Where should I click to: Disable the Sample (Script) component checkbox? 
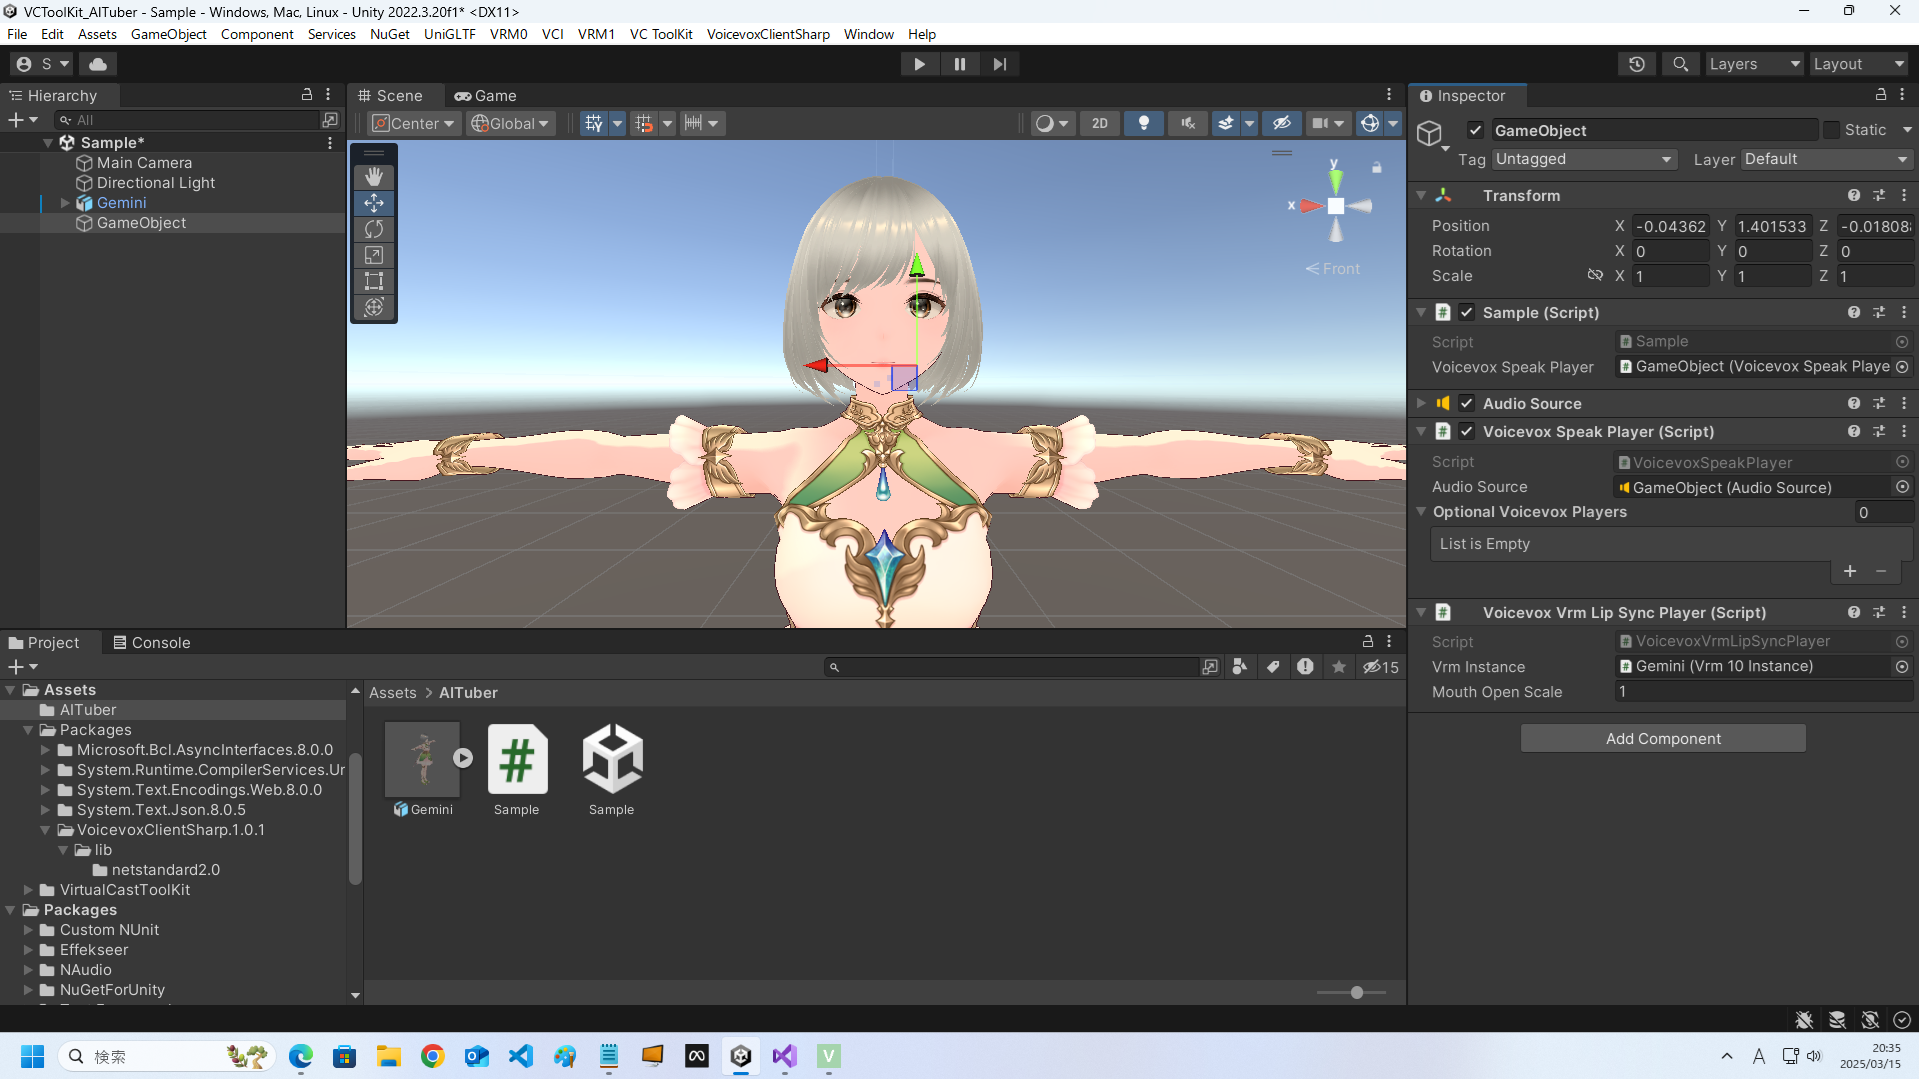(1467, 312)
